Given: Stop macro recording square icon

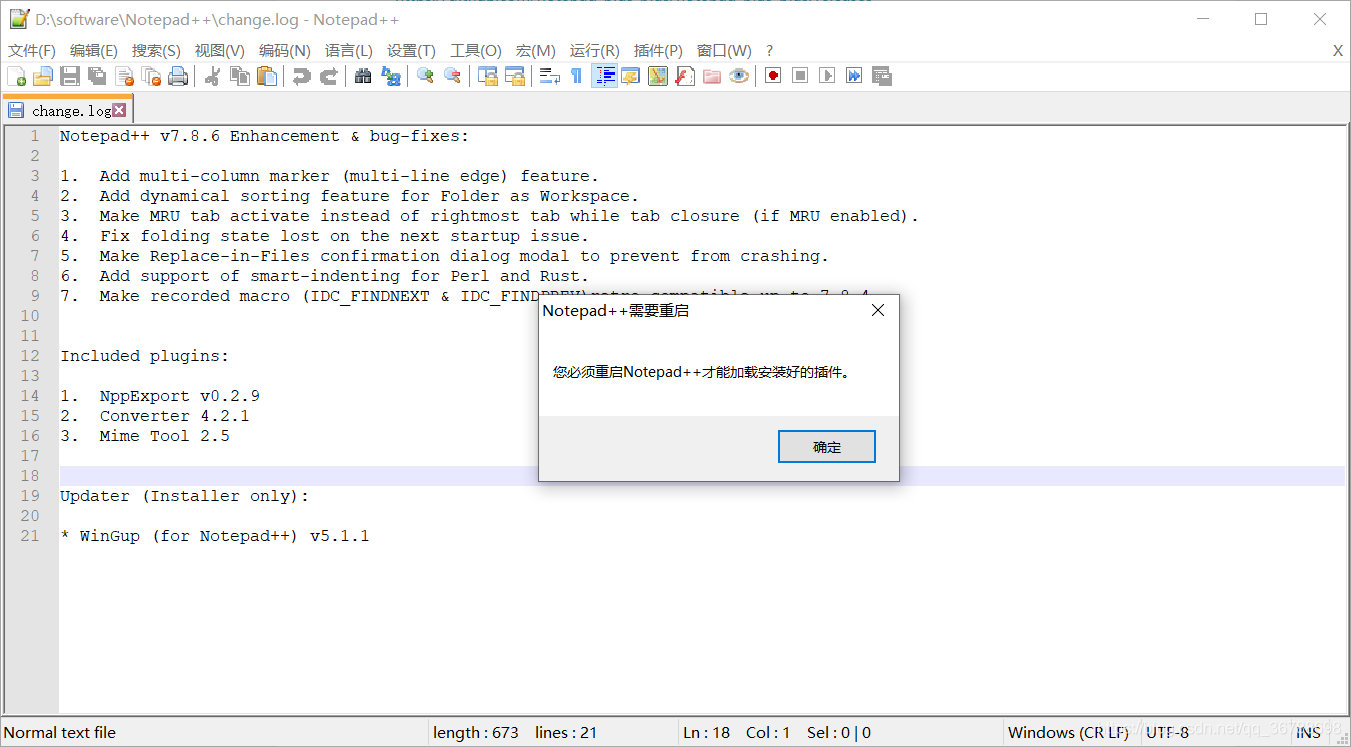Looking at the screenshot, I should [799, 76].
